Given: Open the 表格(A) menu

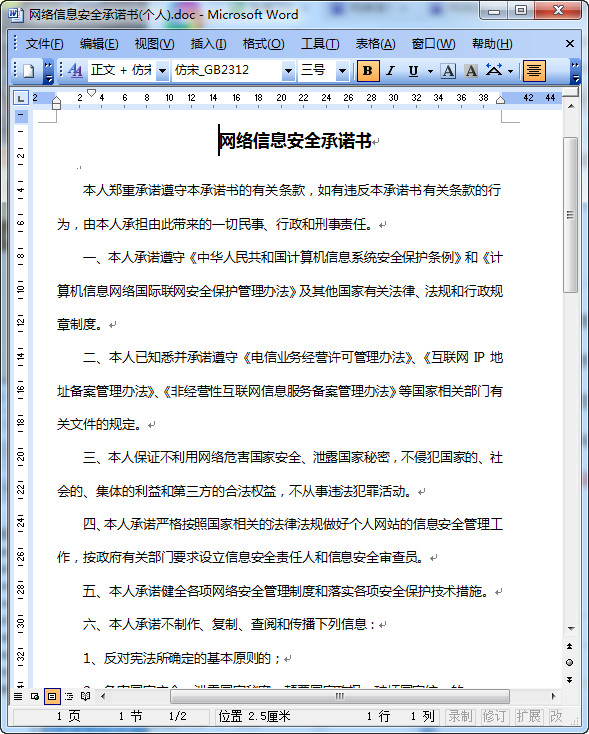Looking at the screenshot, I should [x=375, y=44].
